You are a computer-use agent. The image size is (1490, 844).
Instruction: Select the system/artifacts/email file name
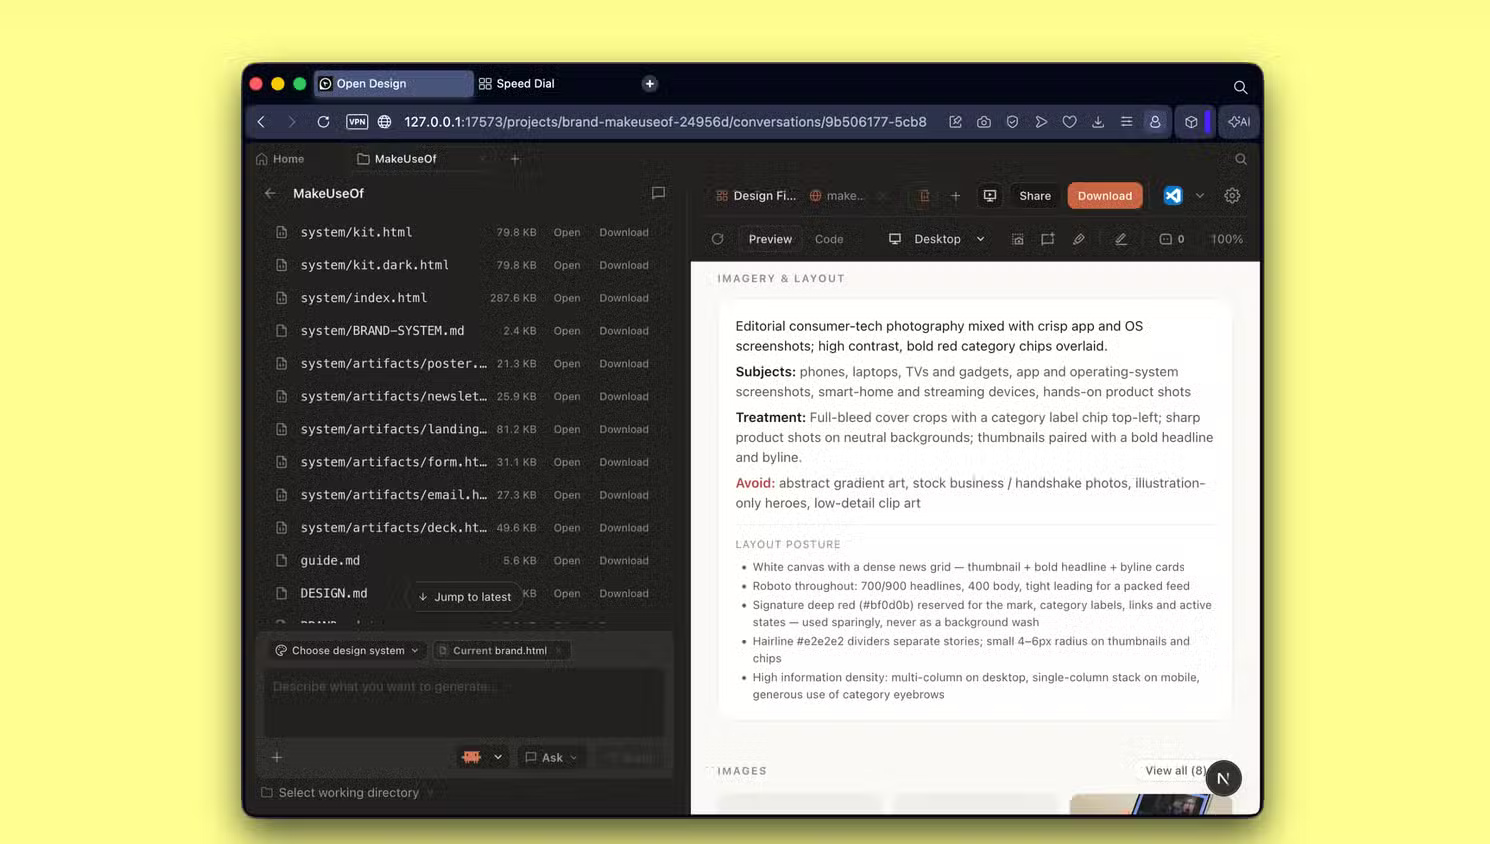[x=394, y=495]
